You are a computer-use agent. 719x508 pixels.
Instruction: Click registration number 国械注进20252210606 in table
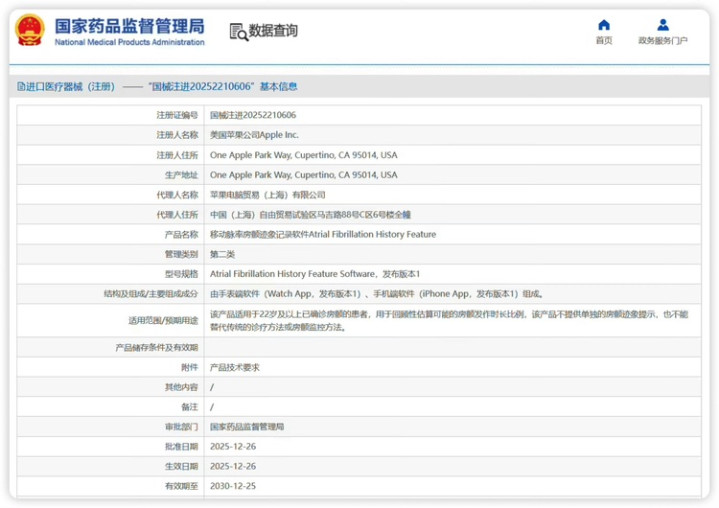click(x=252, y=115)
